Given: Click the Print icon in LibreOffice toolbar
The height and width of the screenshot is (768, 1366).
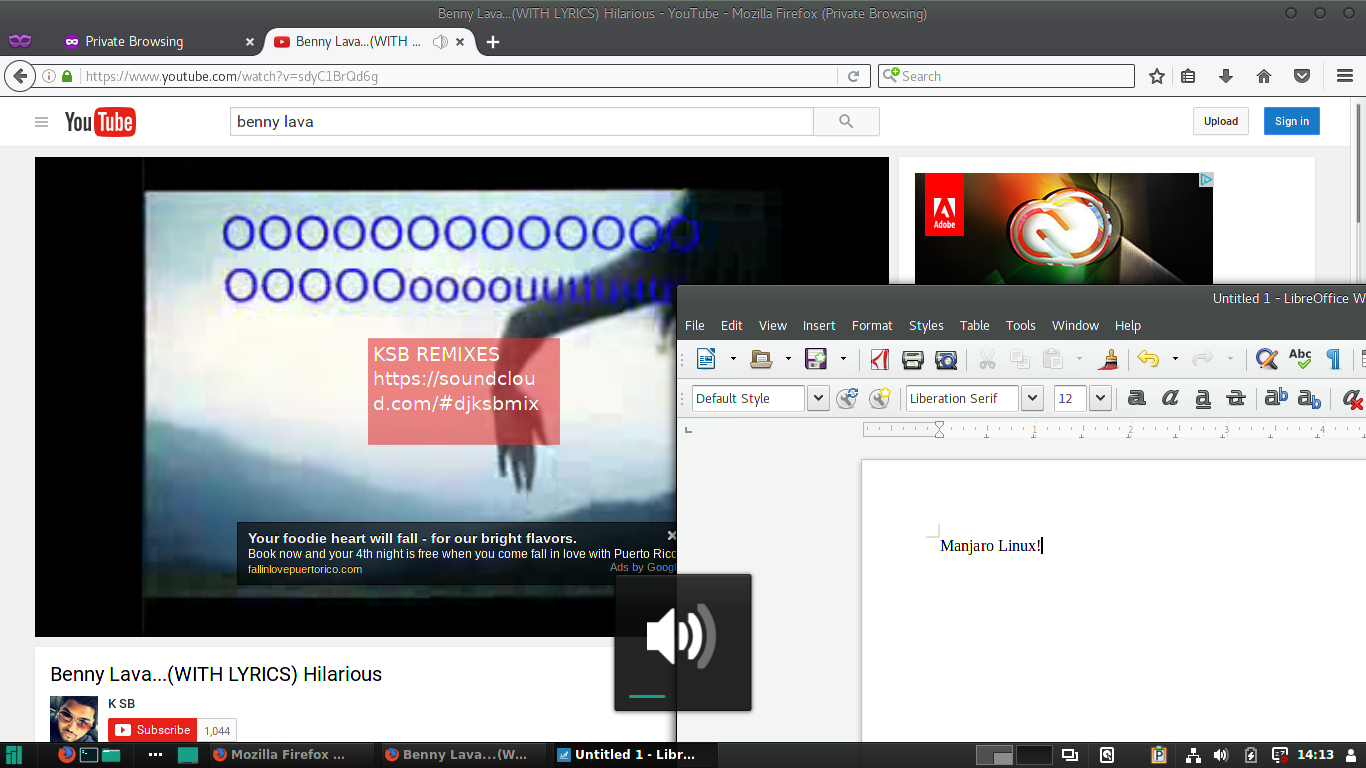Looking at the screenshot, I should coord(913,359).
